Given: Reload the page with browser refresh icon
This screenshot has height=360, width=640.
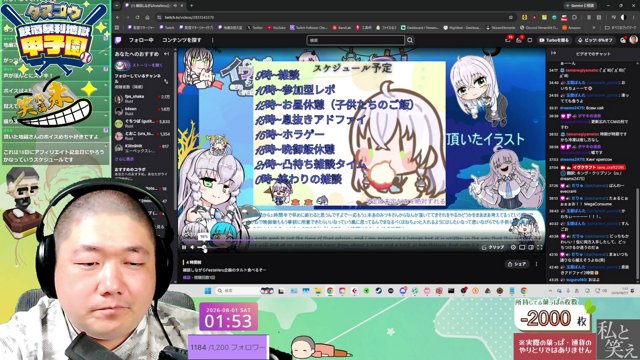Looking at the screenshot, I should point(138,17).
